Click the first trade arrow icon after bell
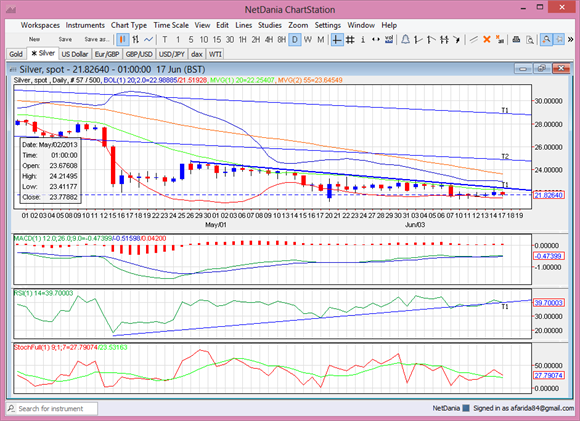Screen dimensions: 580x421 [x=418, y=39]
